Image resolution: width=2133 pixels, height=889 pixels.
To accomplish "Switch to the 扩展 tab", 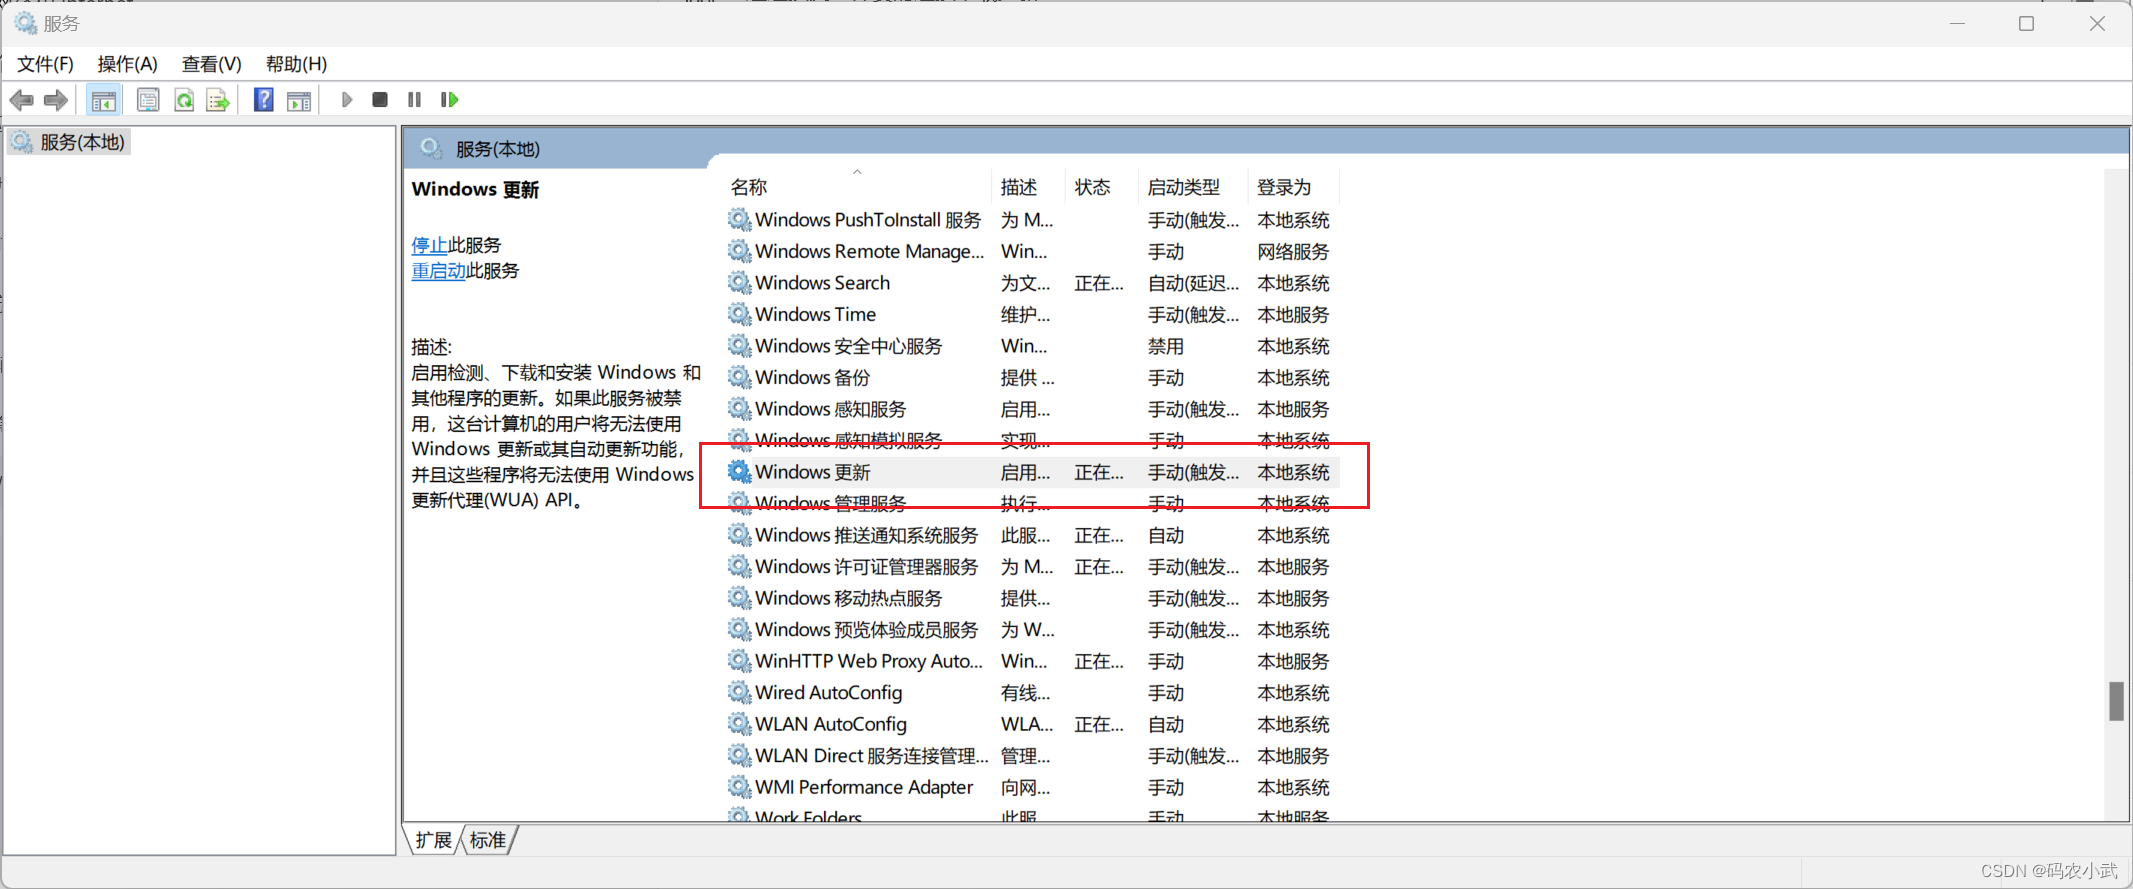I will pos(433,840).
